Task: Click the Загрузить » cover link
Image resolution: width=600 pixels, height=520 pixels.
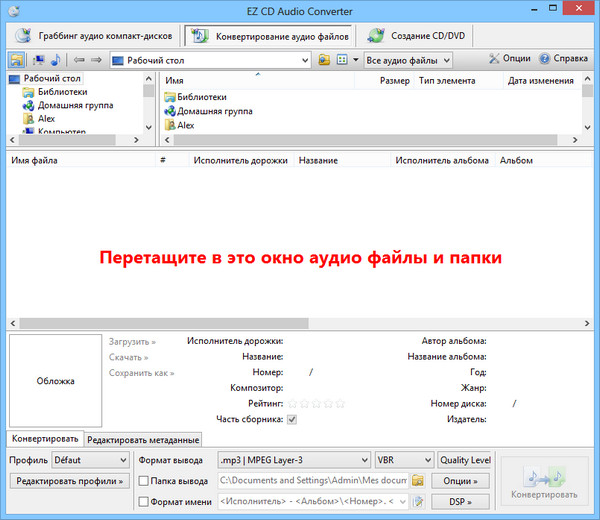Action: 132,342
